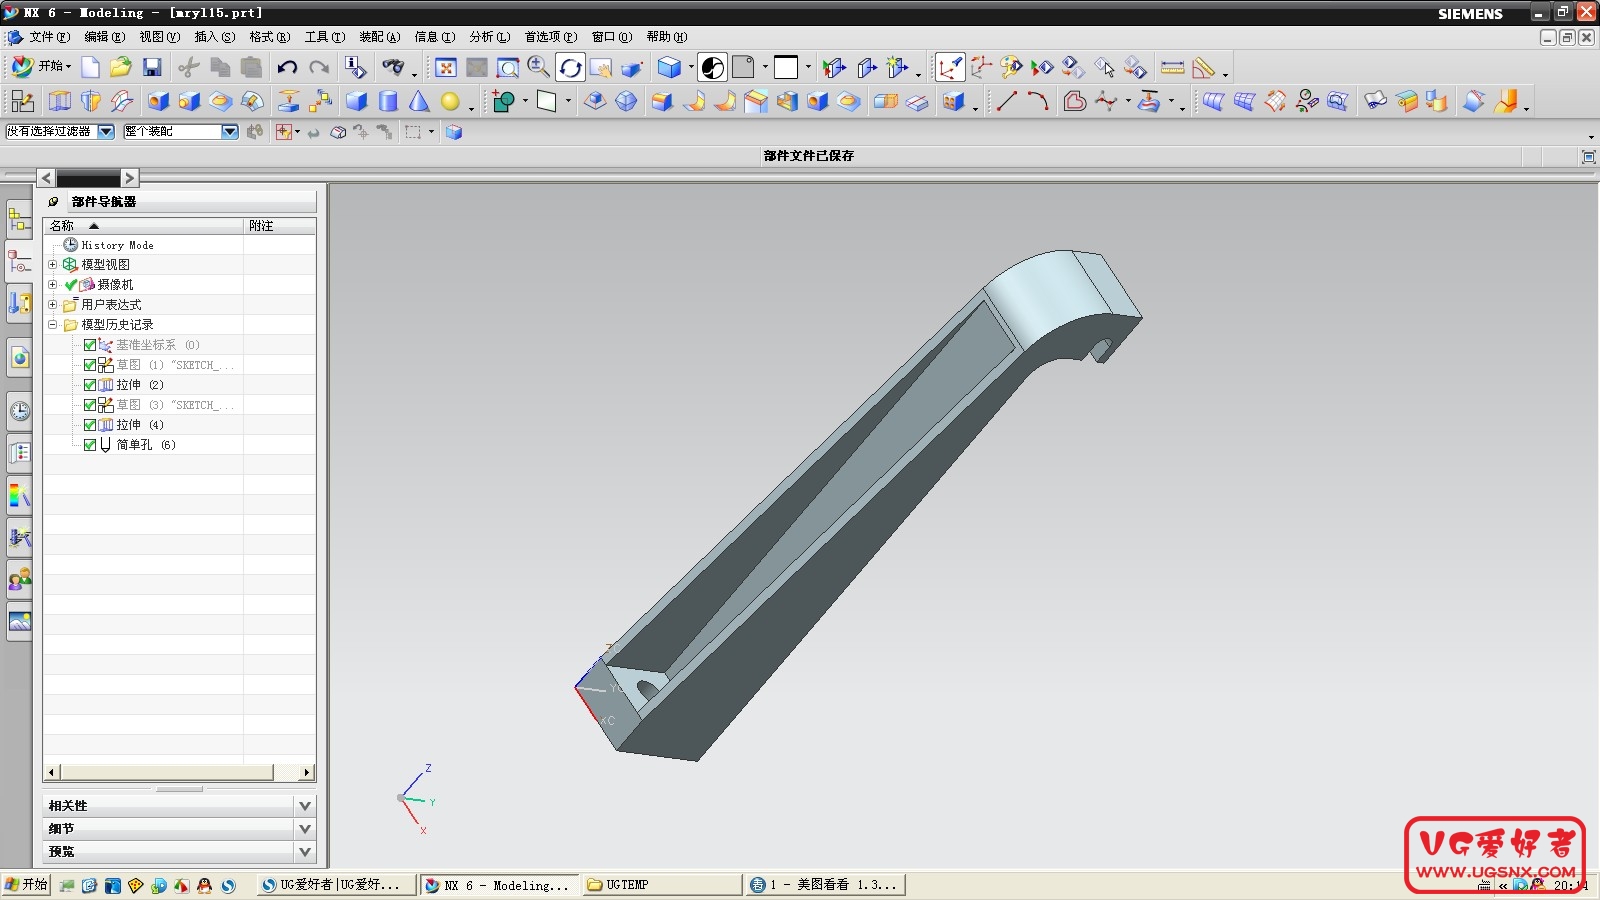Image resolution: width=1600 pixels, height=900 pixels.
Task: Select the Arc curve tool
Action: 1038,101
